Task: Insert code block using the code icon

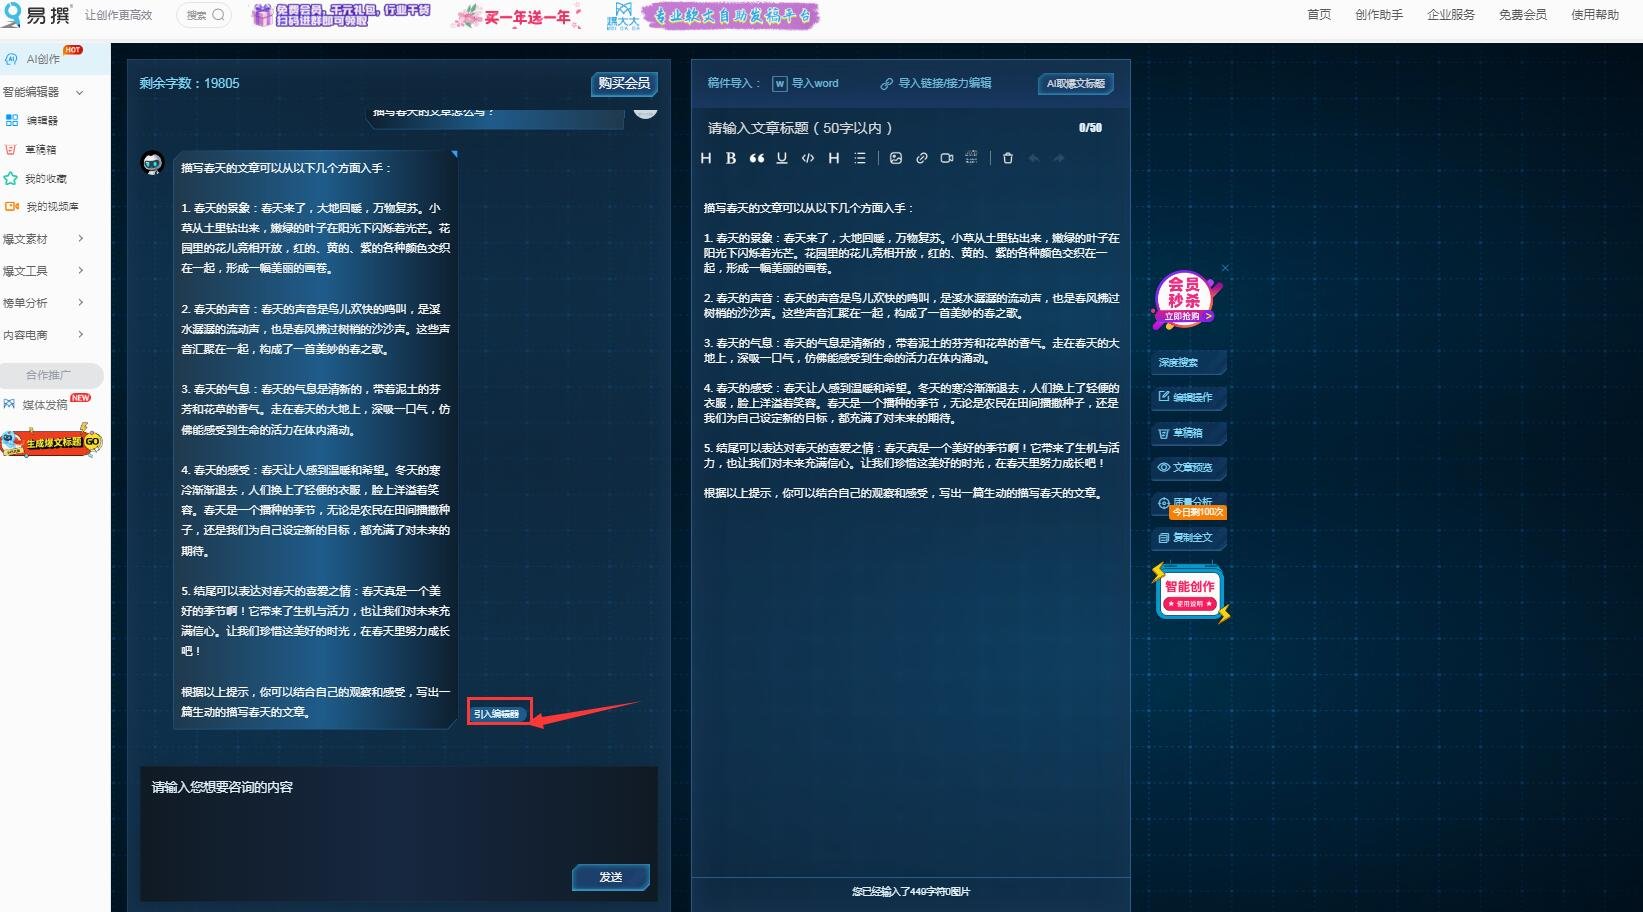Action: click(x=808, y=158)
